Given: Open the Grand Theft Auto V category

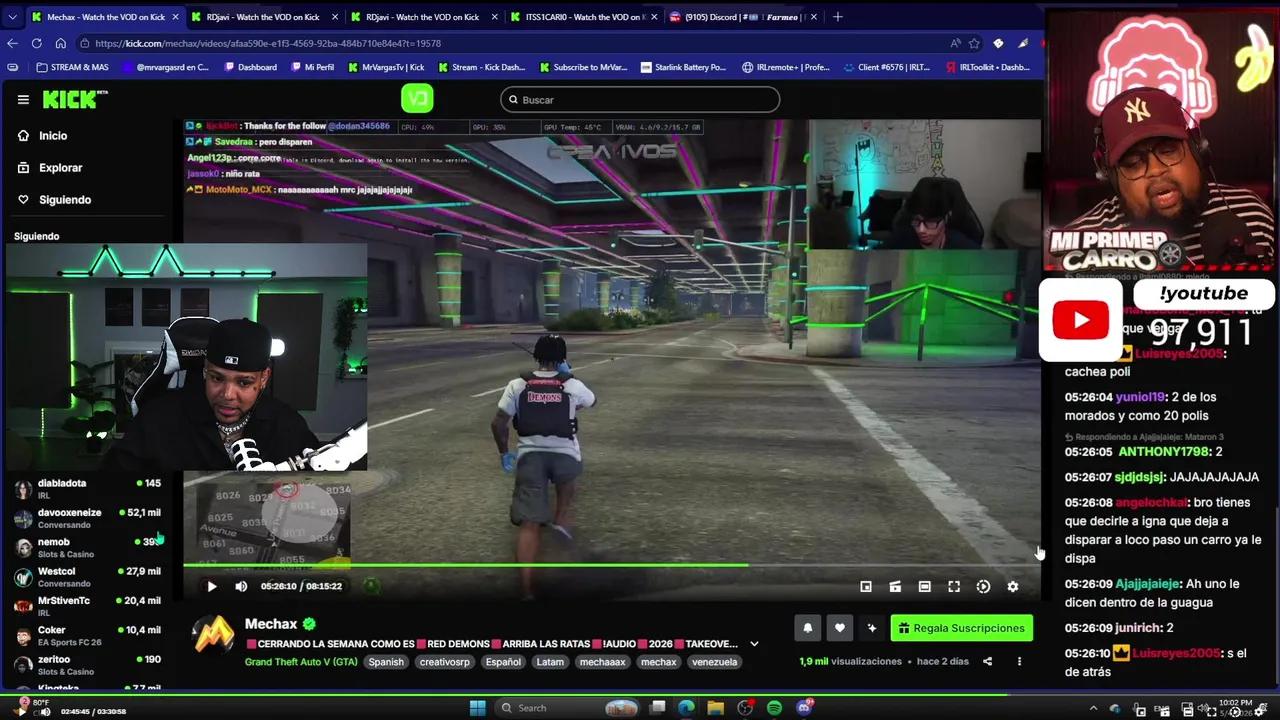Looking at the screenshot, I should pyautogui.click(x=301, y=662).
